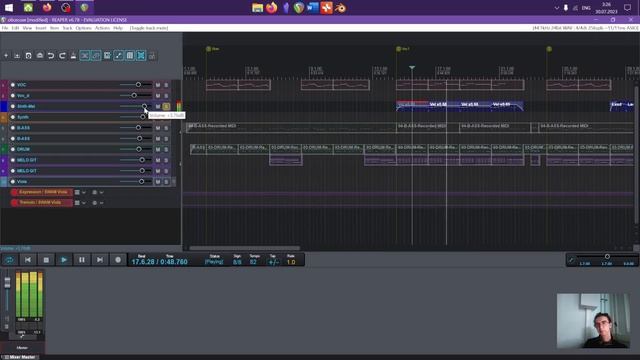Viewport: 640px width, 360px height.
Task: Toggle the locking toolbar icon
Action: tap(152, 56)
